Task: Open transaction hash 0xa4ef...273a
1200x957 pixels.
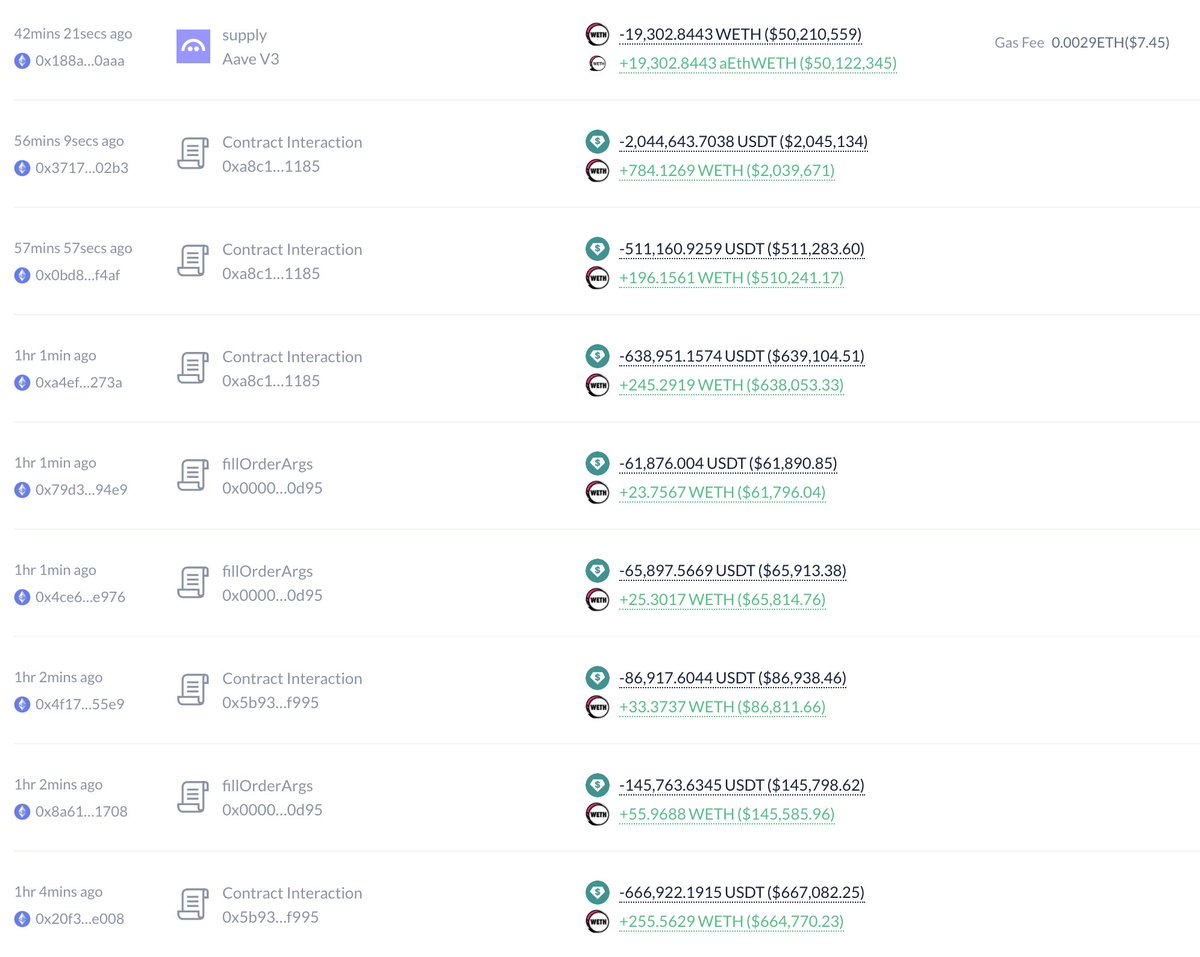Action: pos(79,382)
